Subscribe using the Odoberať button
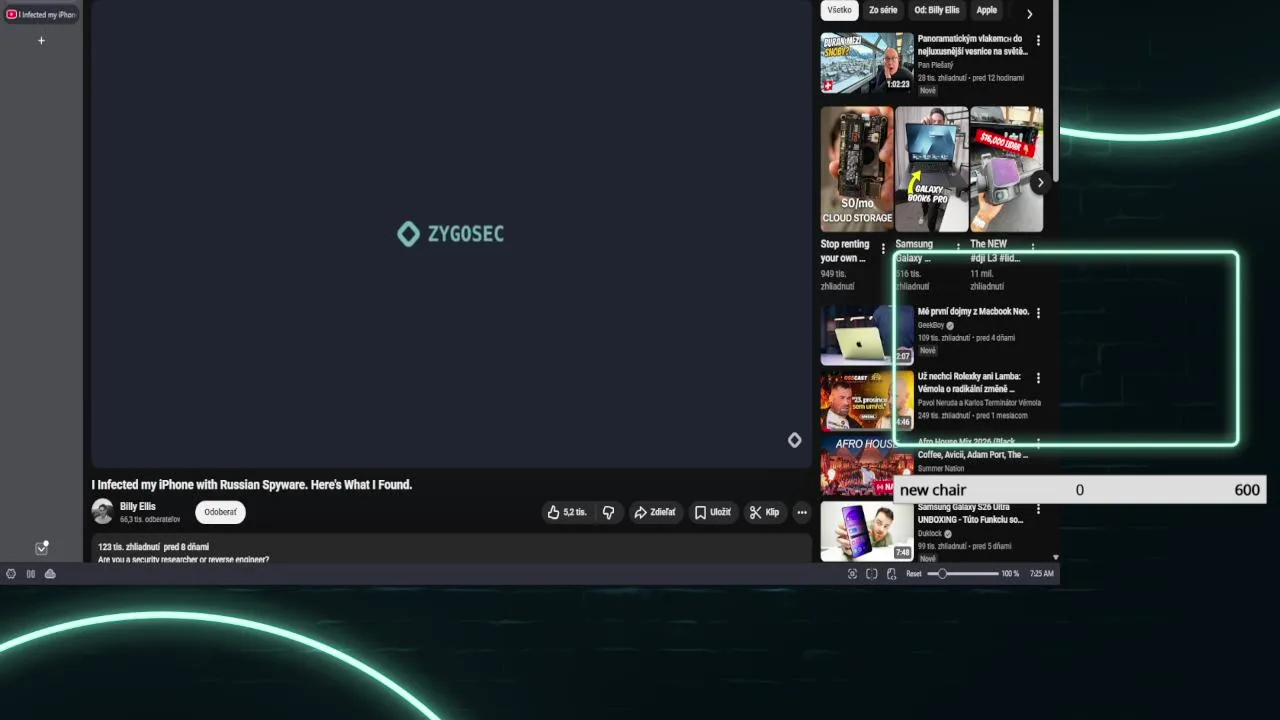Viewport: 1280px width, 720px height. [220, 512]
